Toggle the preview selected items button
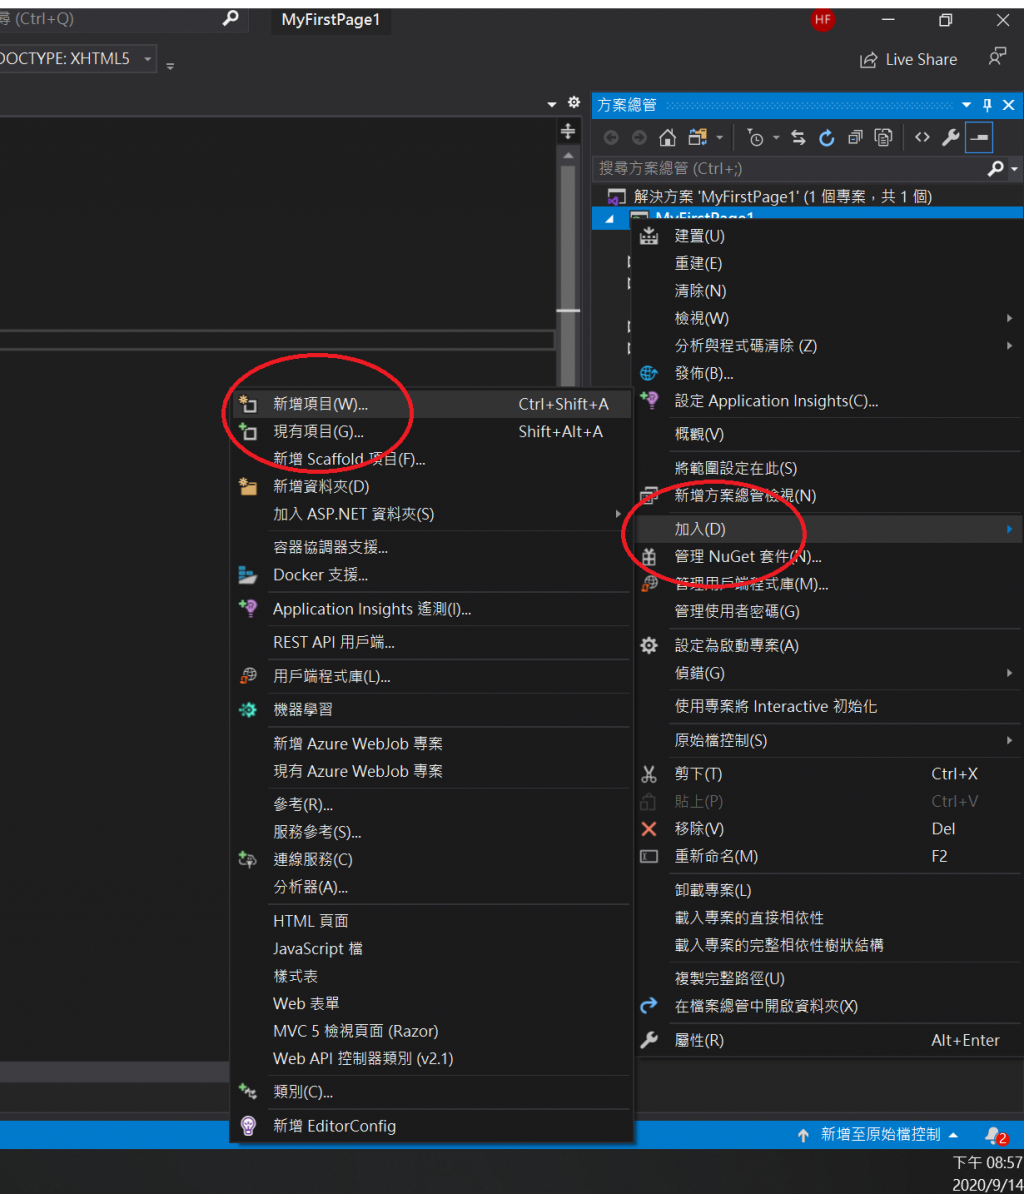Image resolution: width=1024 pixels, height=1194 pixels. click(x=979, y=138)
